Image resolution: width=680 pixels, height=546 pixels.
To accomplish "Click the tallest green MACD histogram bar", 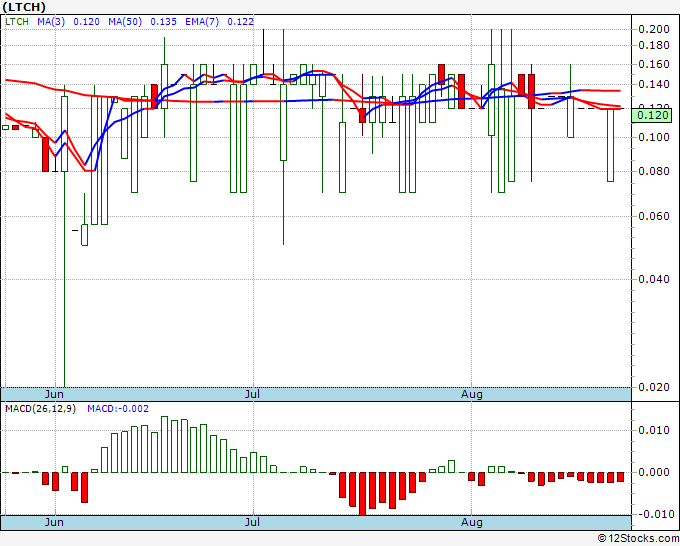I will tap(164, 445).
